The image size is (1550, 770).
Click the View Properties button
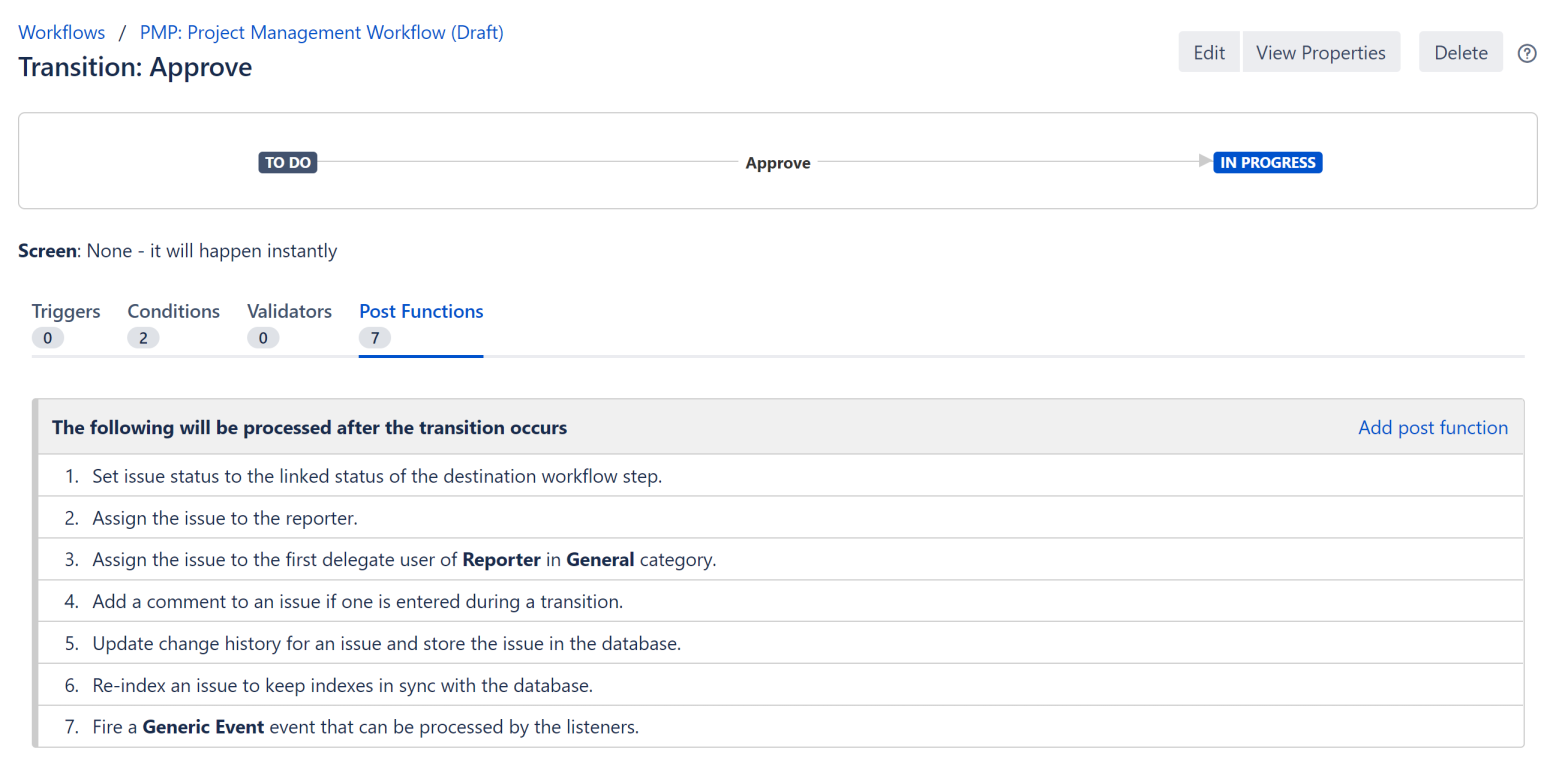point(1320,53)
